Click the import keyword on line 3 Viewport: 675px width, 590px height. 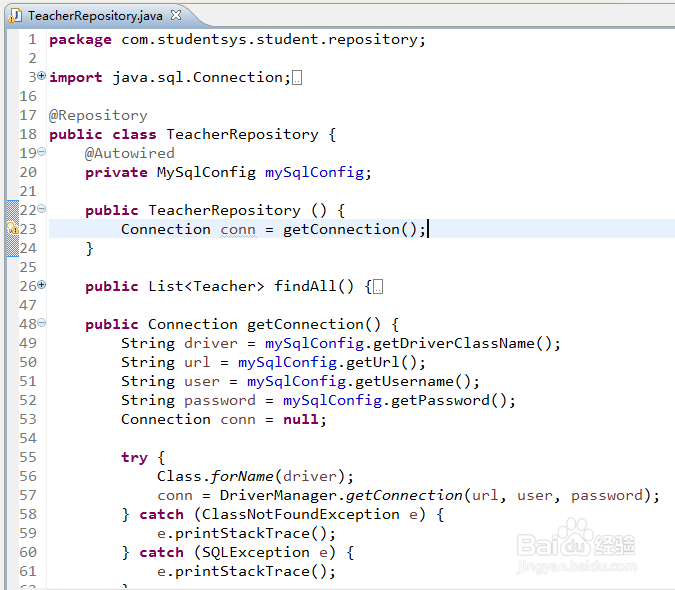[76, 77]
